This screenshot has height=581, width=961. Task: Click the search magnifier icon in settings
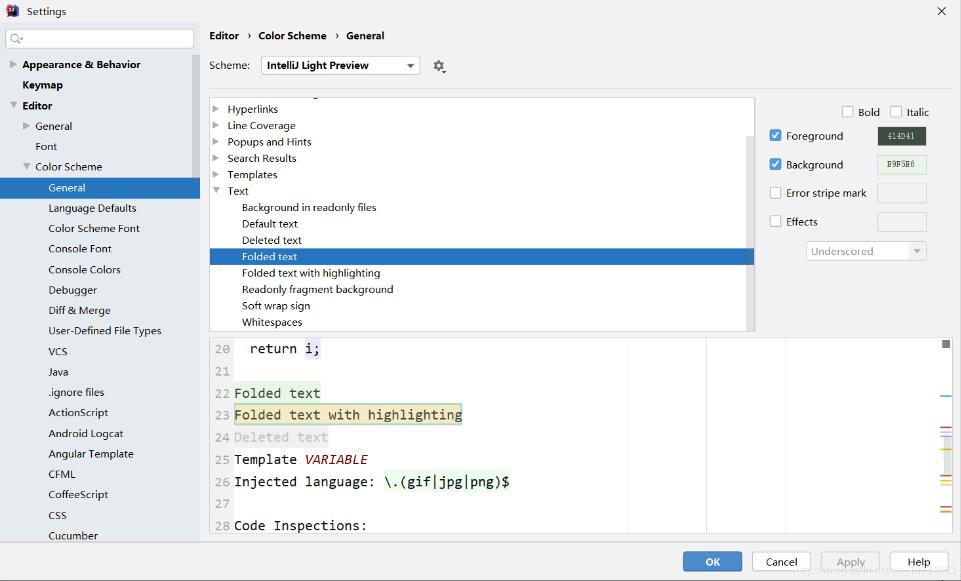pyautogui.click(x=16, y=39)
